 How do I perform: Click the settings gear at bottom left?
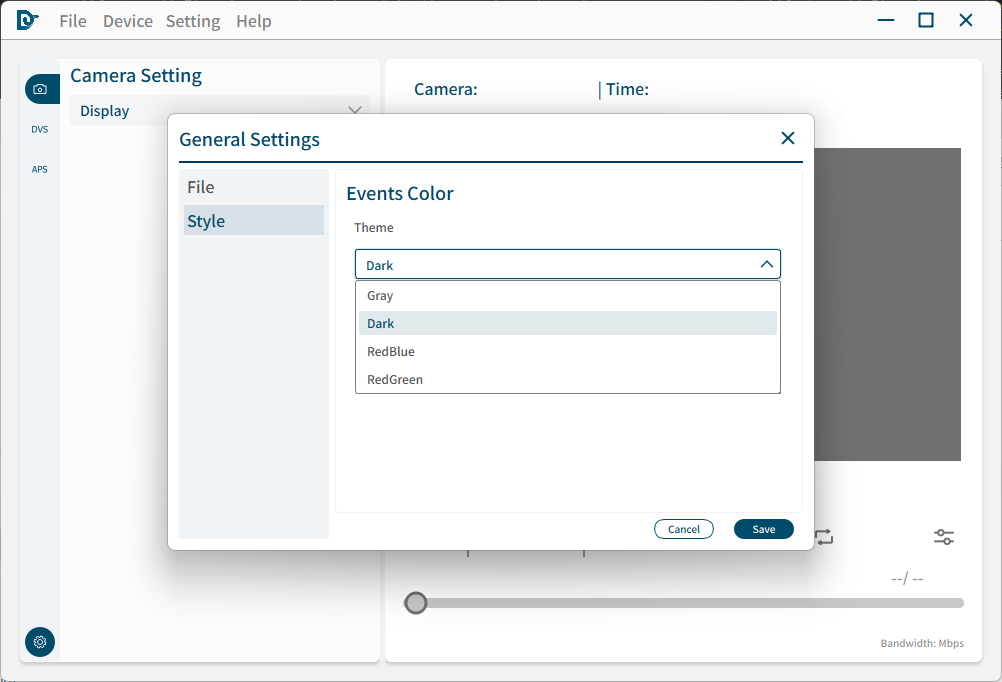click(x=40, y=642)
